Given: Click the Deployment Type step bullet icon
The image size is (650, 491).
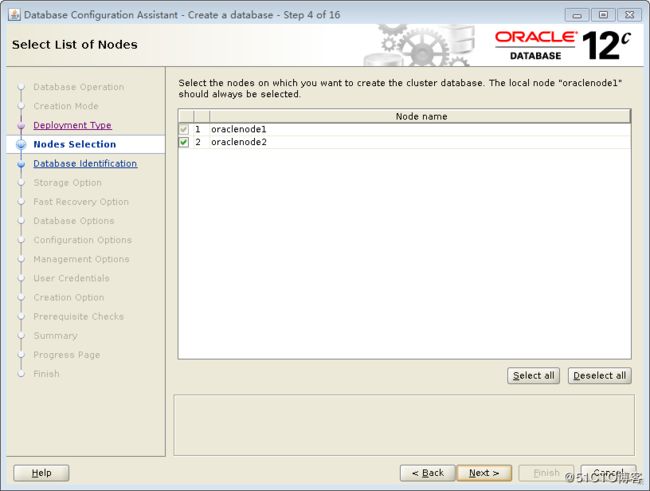Looking at the screenshot, I should (x=21, y=125).
